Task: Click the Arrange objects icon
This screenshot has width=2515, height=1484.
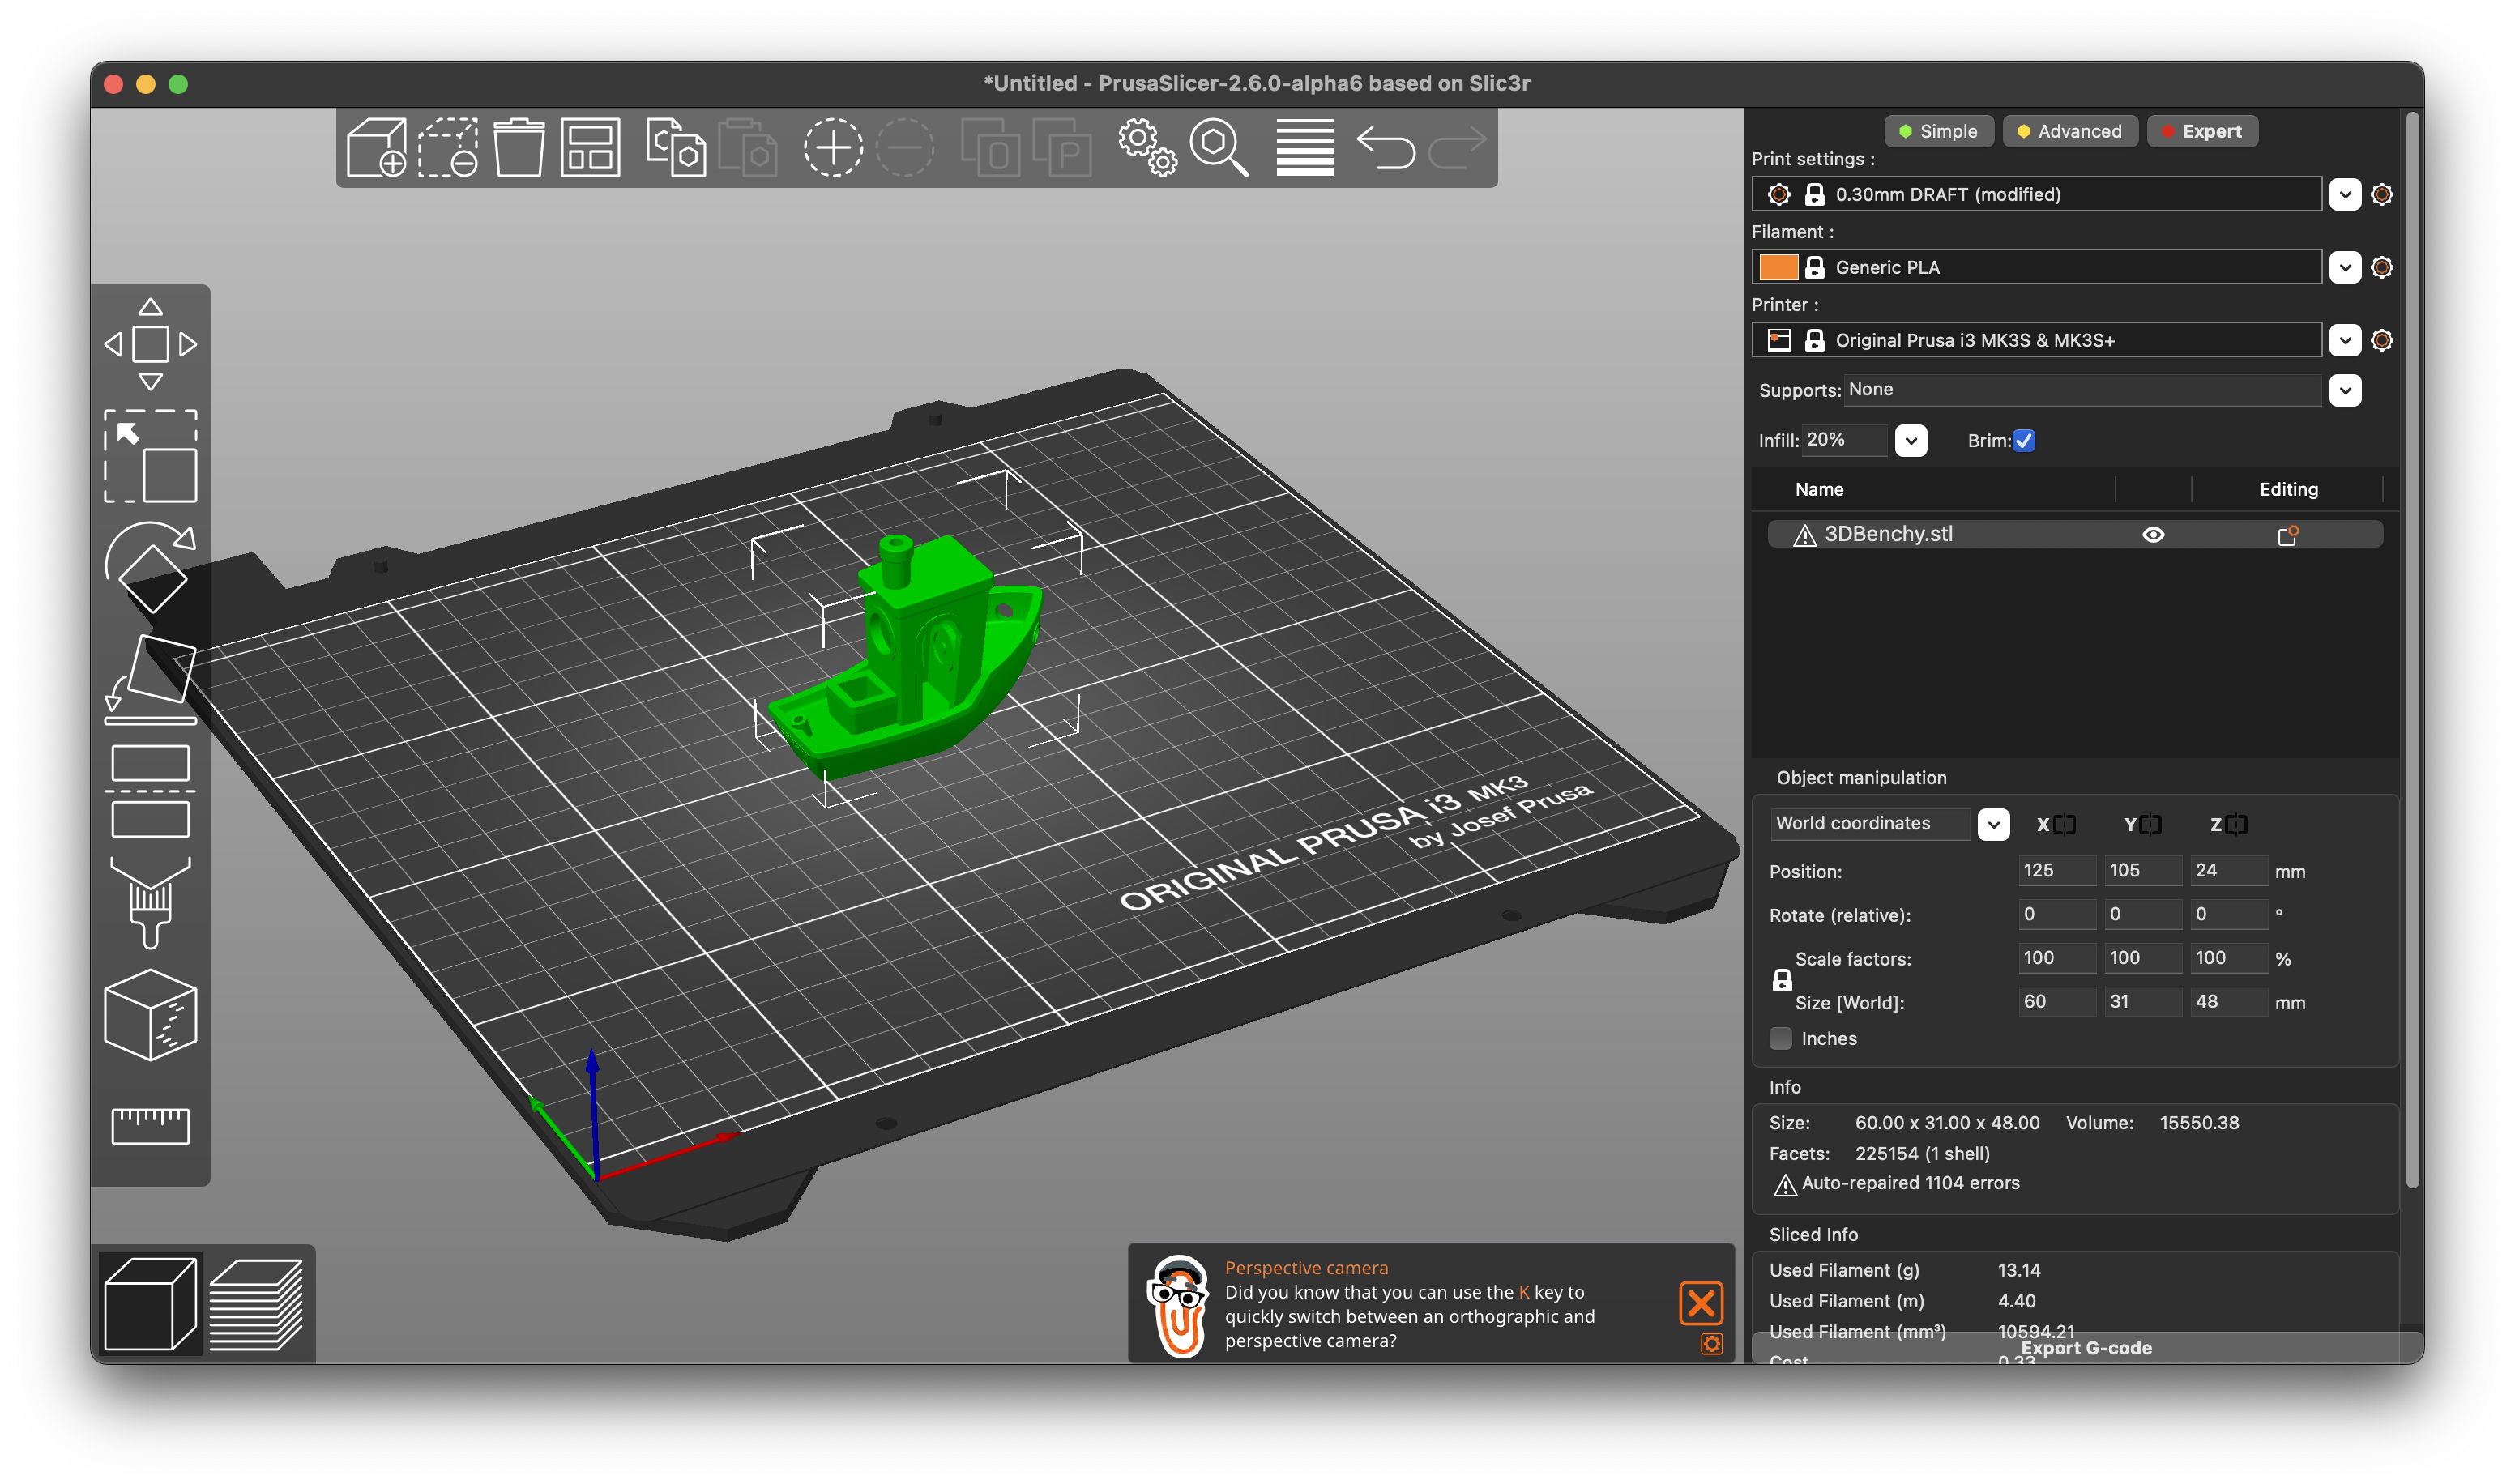Action: click(x=591, y=148)
